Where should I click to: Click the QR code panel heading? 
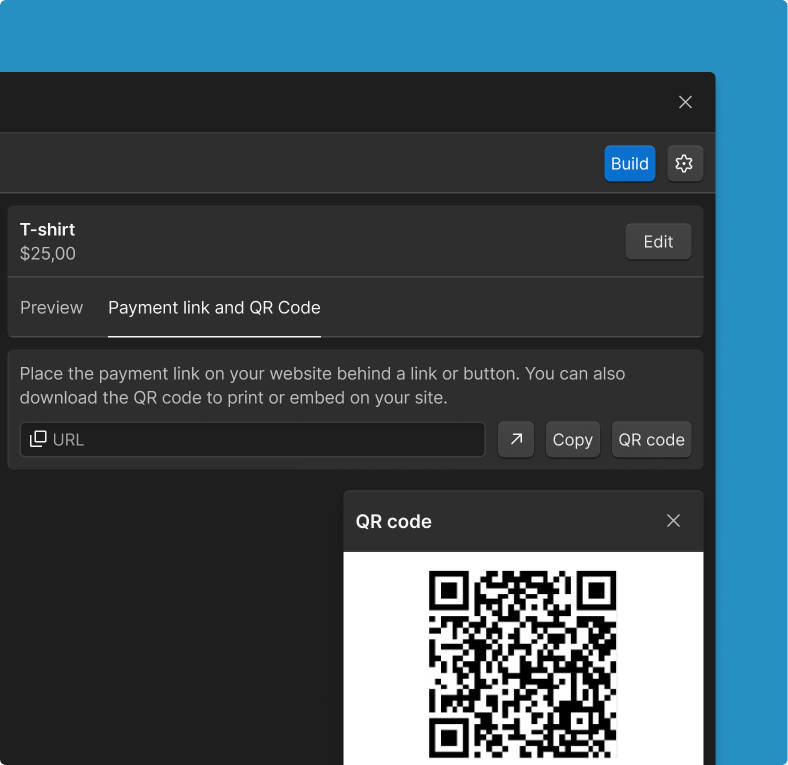point(393,522)
